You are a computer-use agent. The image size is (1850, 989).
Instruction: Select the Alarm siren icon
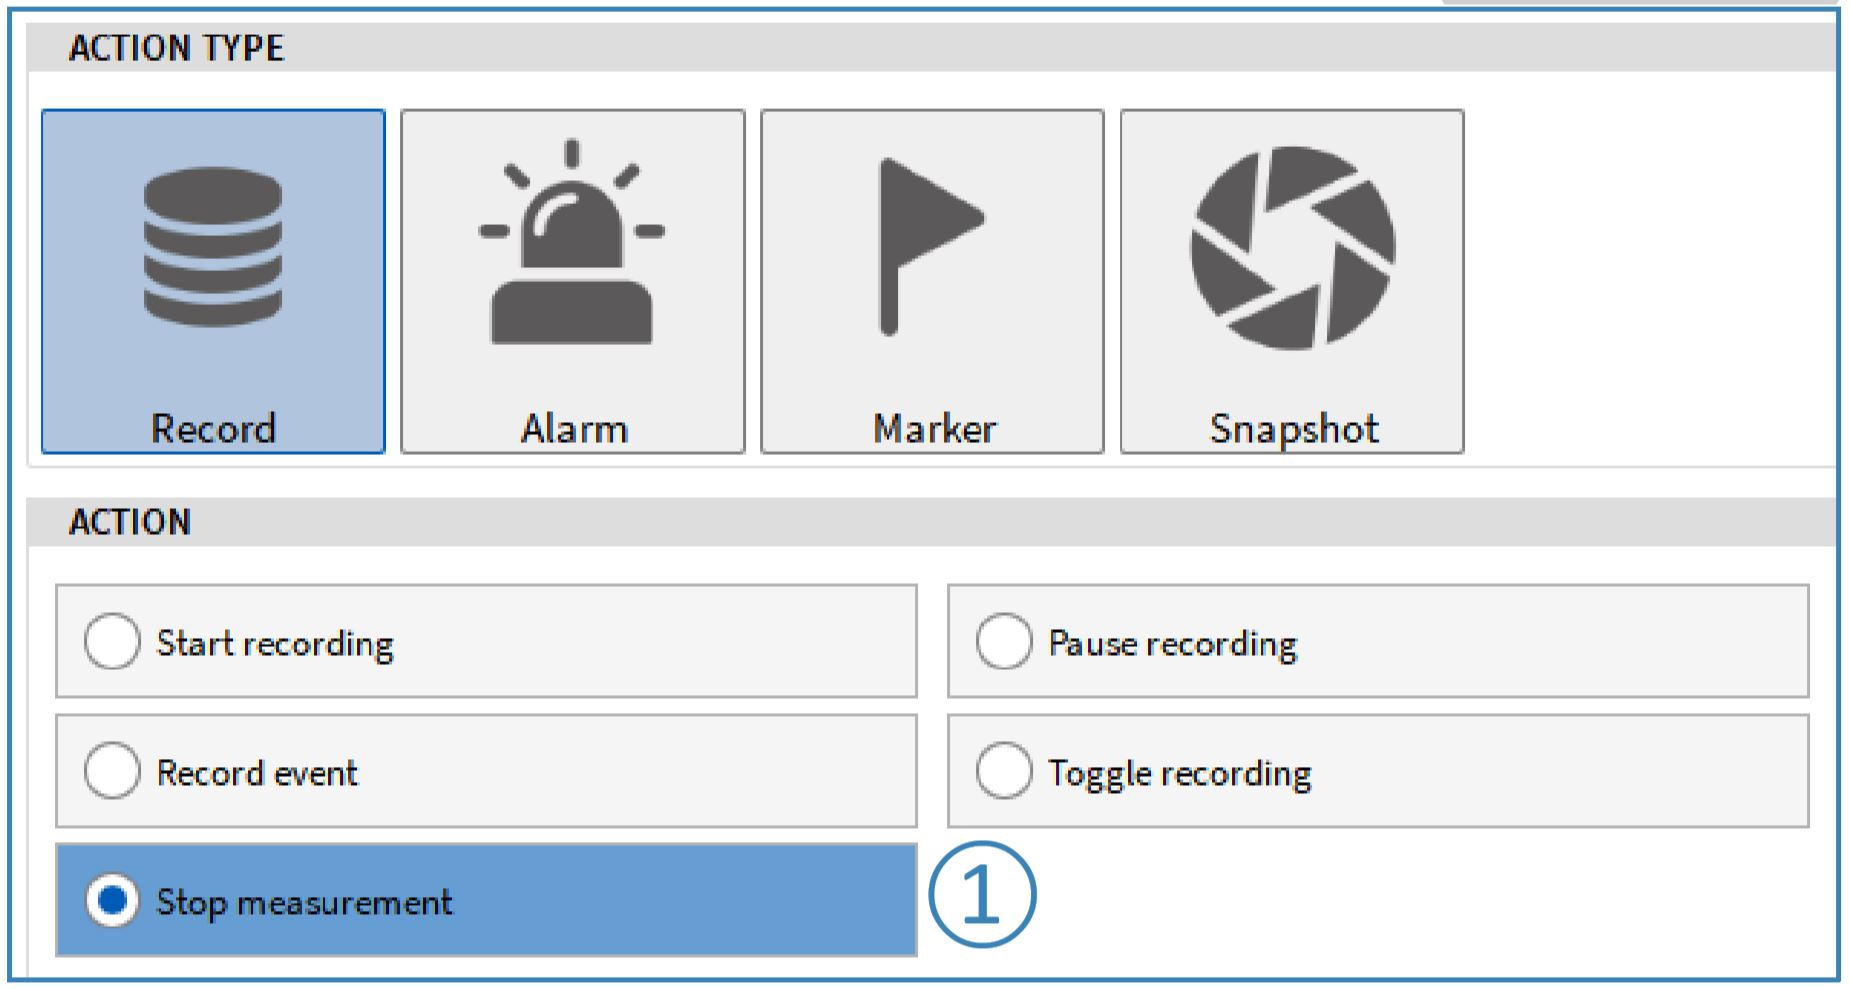coord(572,245)
